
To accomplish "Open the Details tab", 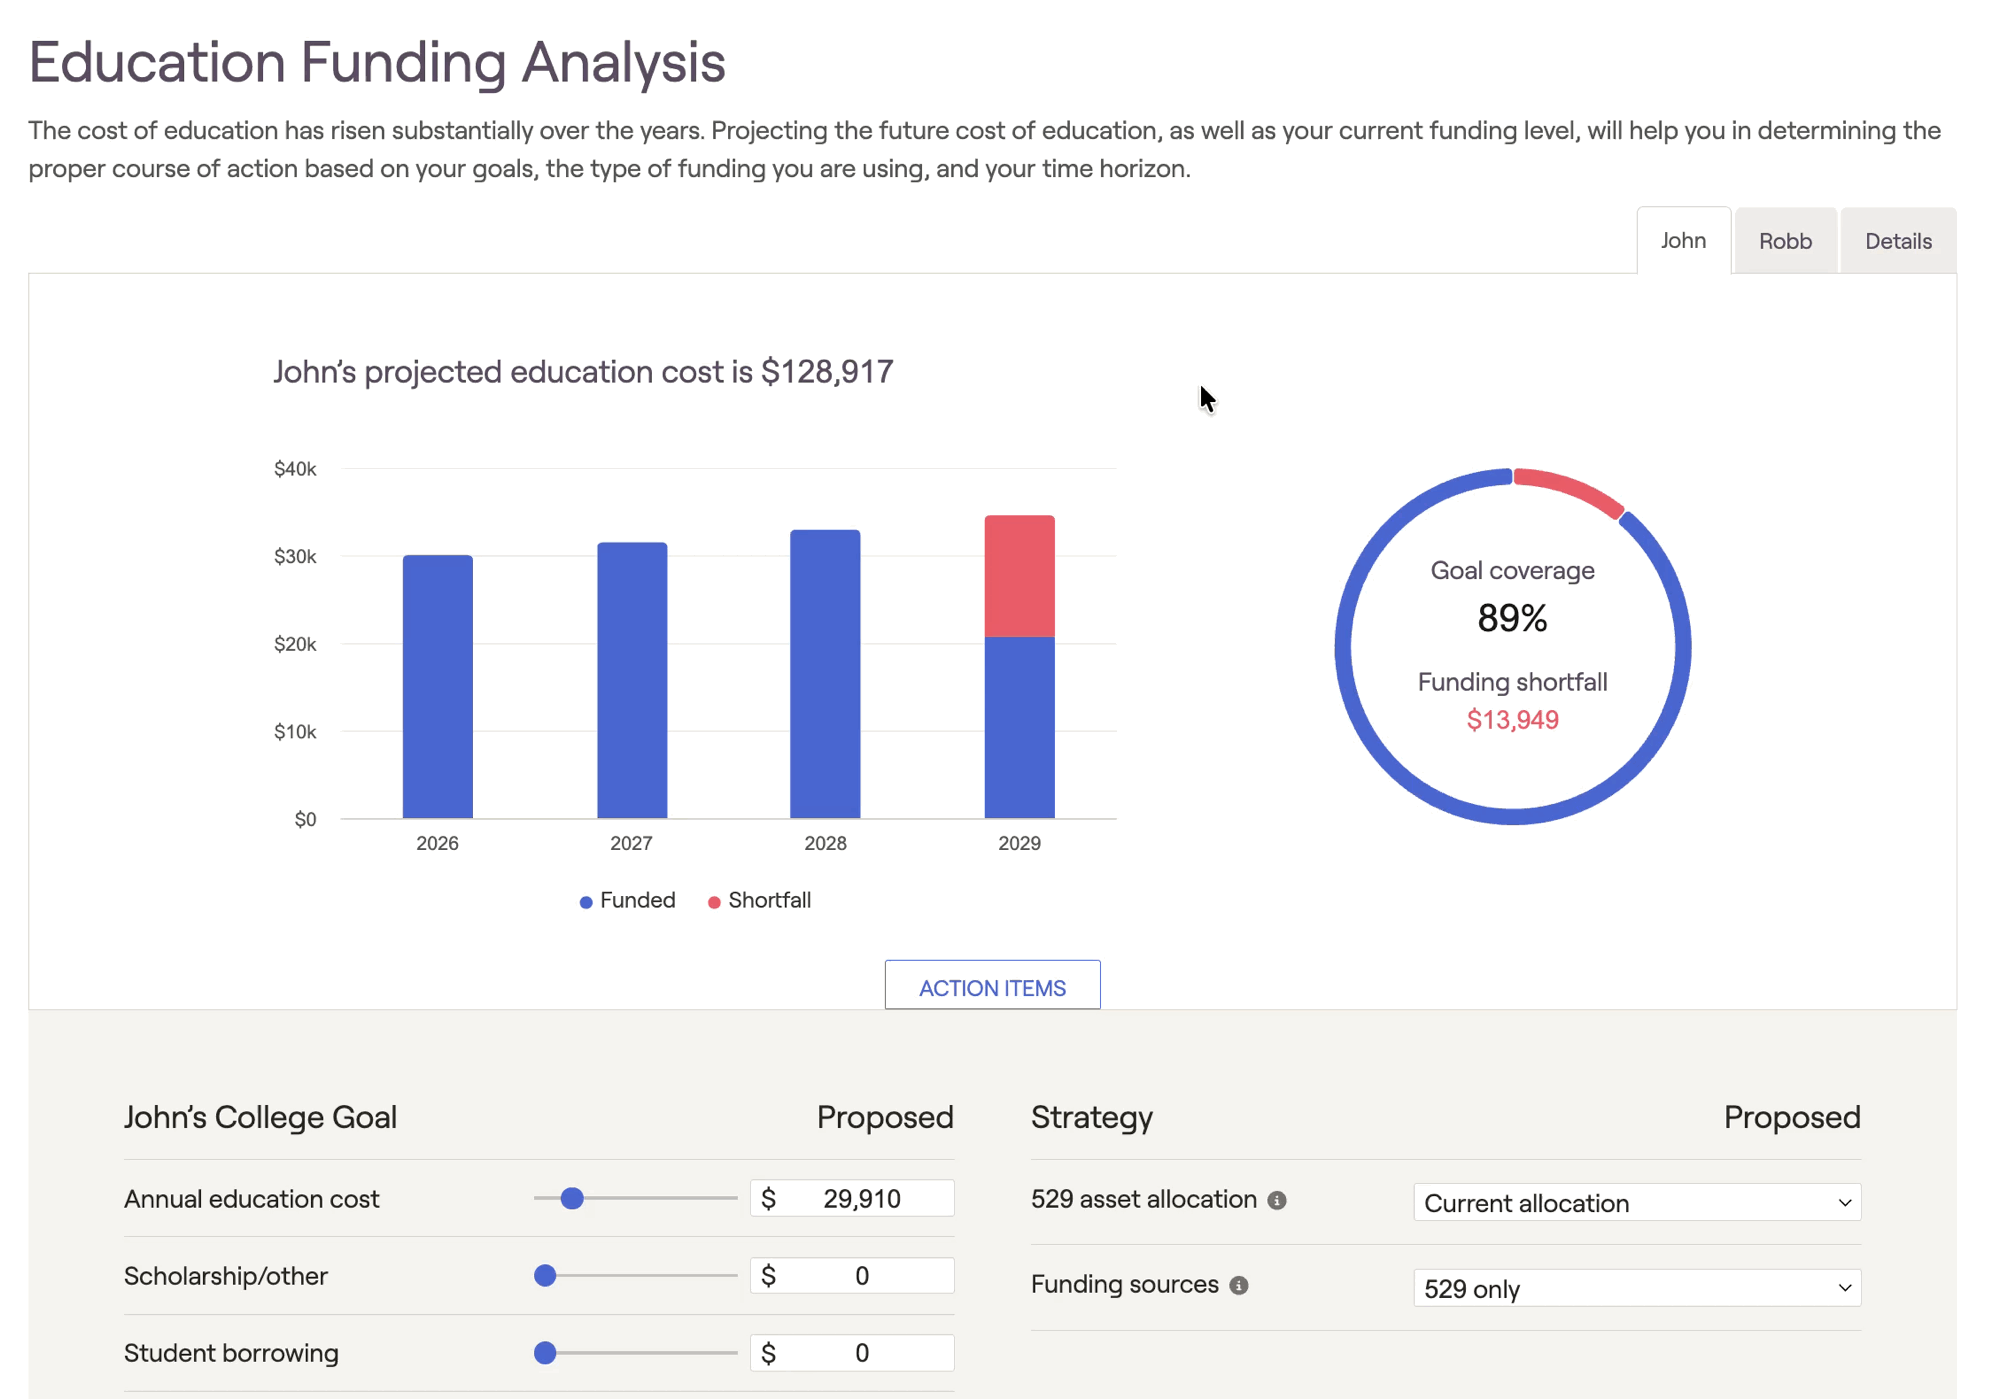I will coord(1897,241).
